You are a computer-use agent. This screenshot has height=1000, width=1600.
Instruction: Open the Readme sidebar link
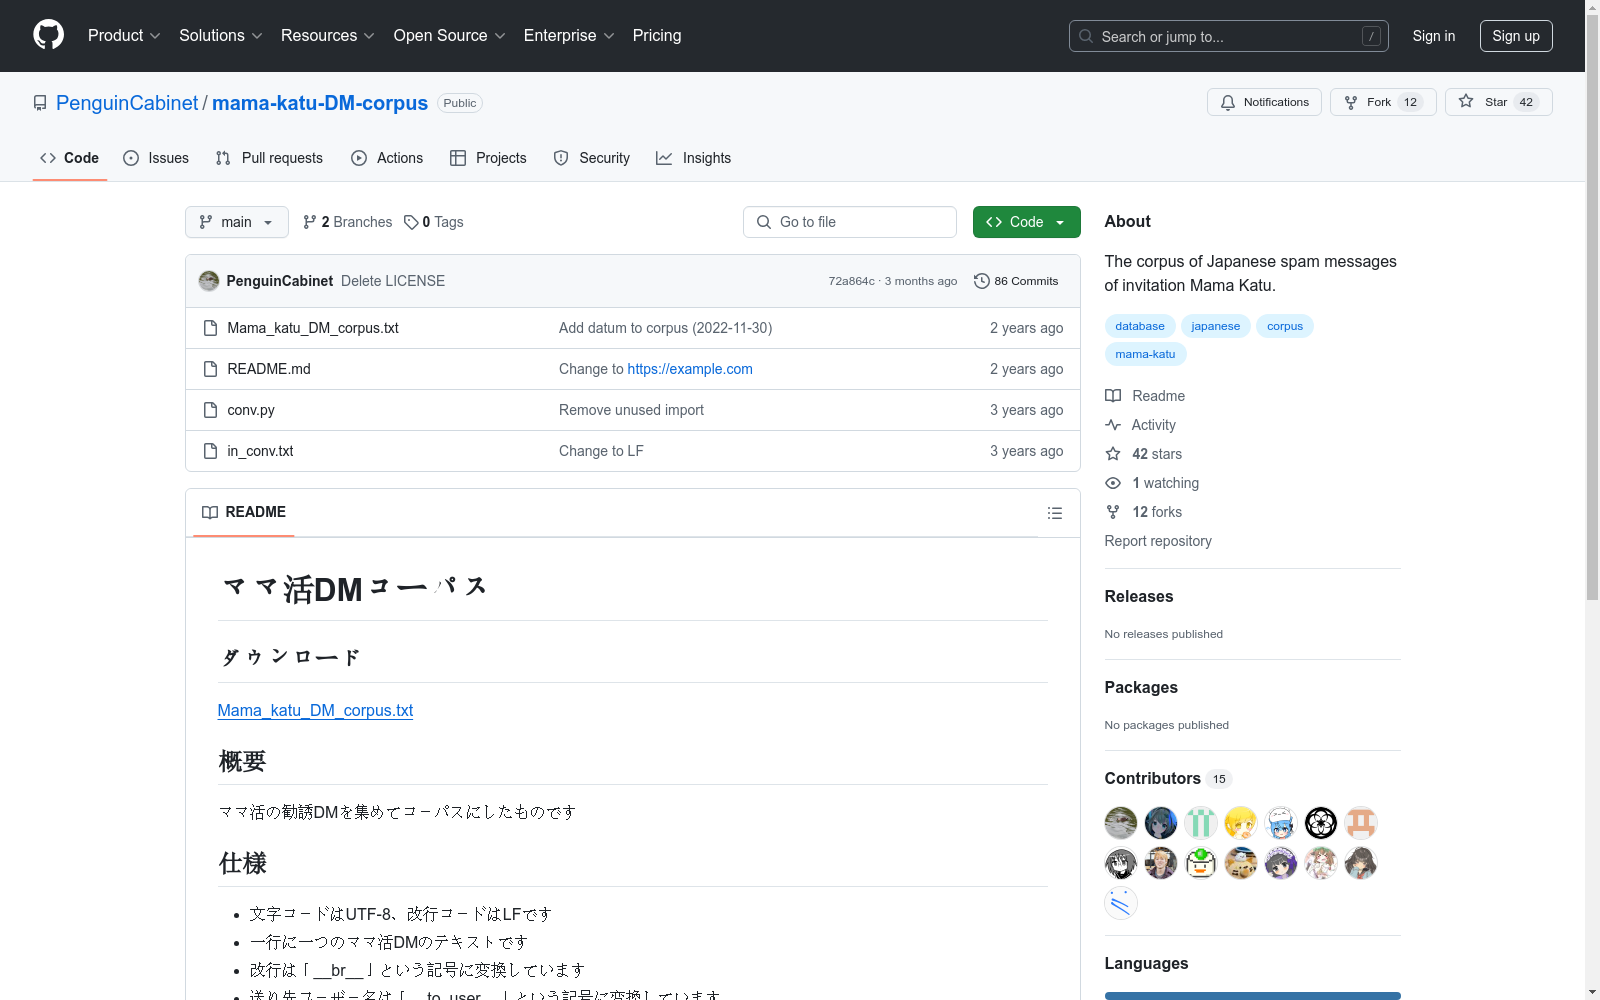(x=1145, y=396)
